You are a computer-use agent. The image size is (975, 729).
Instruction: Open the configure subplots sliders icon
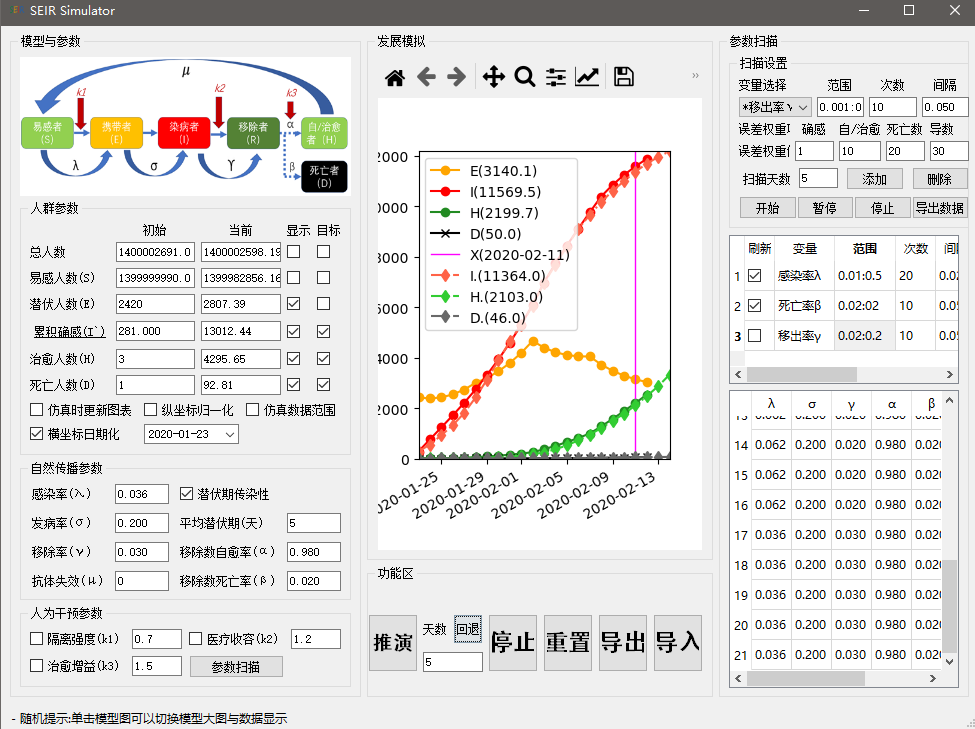[x=556, y=77]
